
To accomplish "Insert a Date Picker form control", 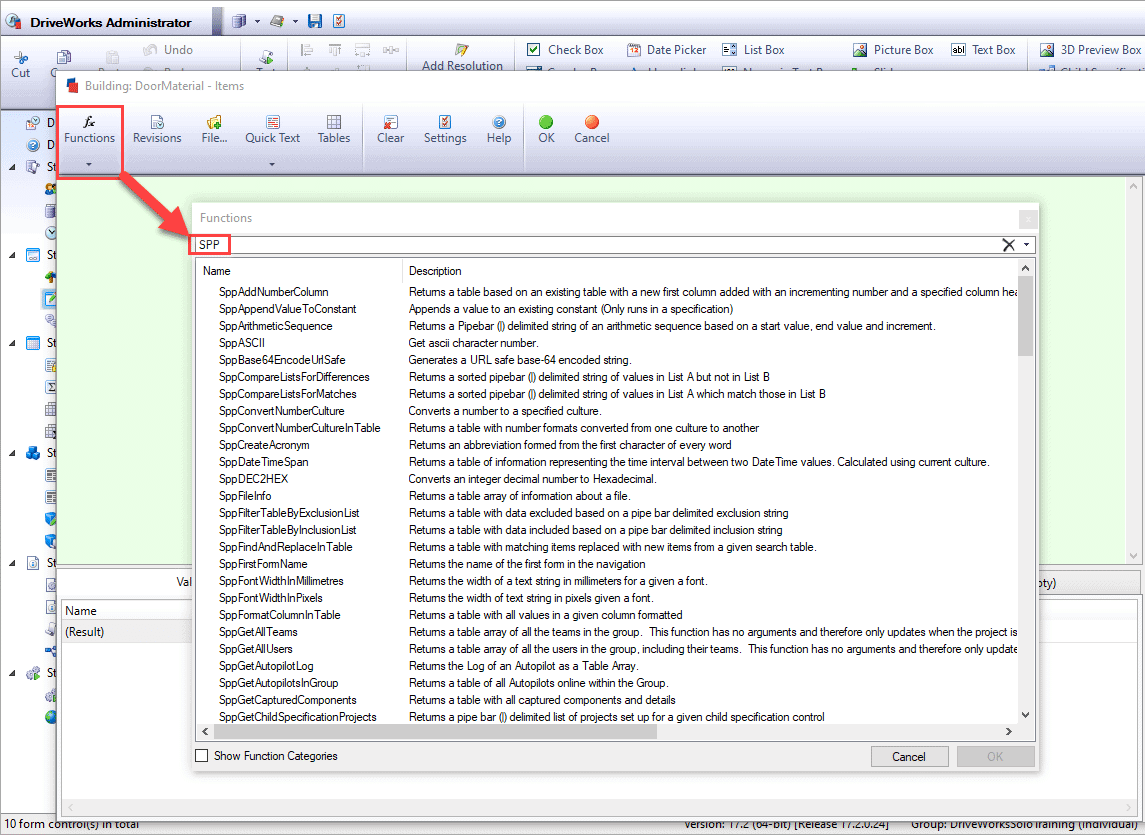I will point(667,50).
